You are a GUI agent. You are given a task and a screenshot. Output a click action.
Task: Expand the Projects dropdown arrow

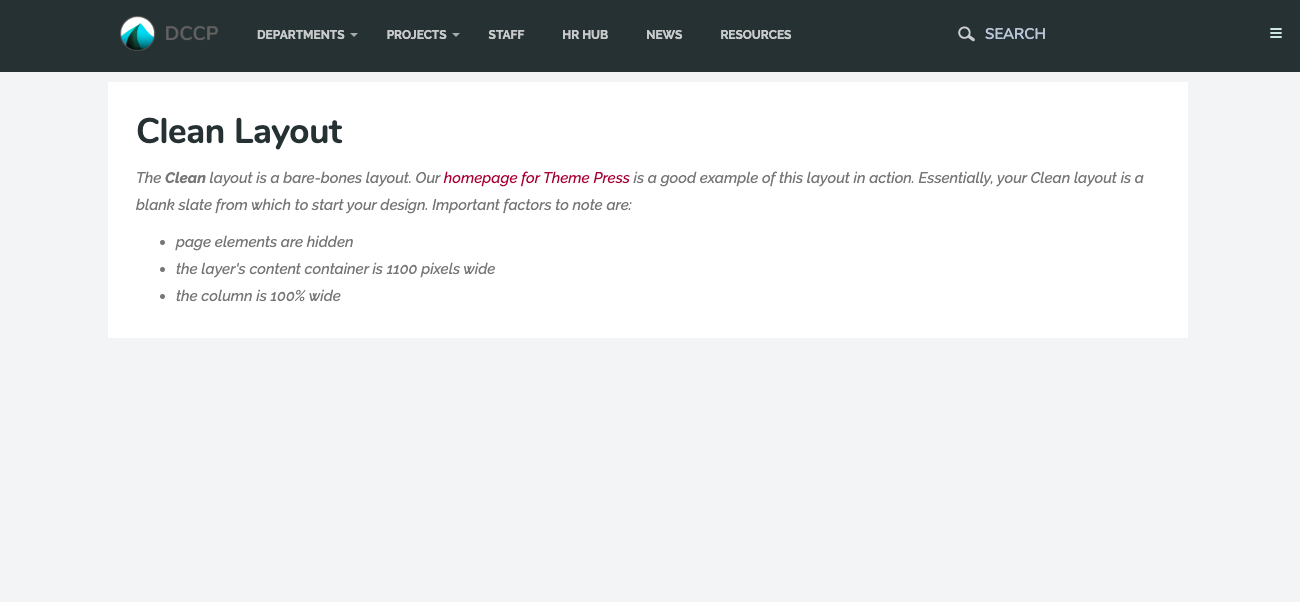pos(456,35)
